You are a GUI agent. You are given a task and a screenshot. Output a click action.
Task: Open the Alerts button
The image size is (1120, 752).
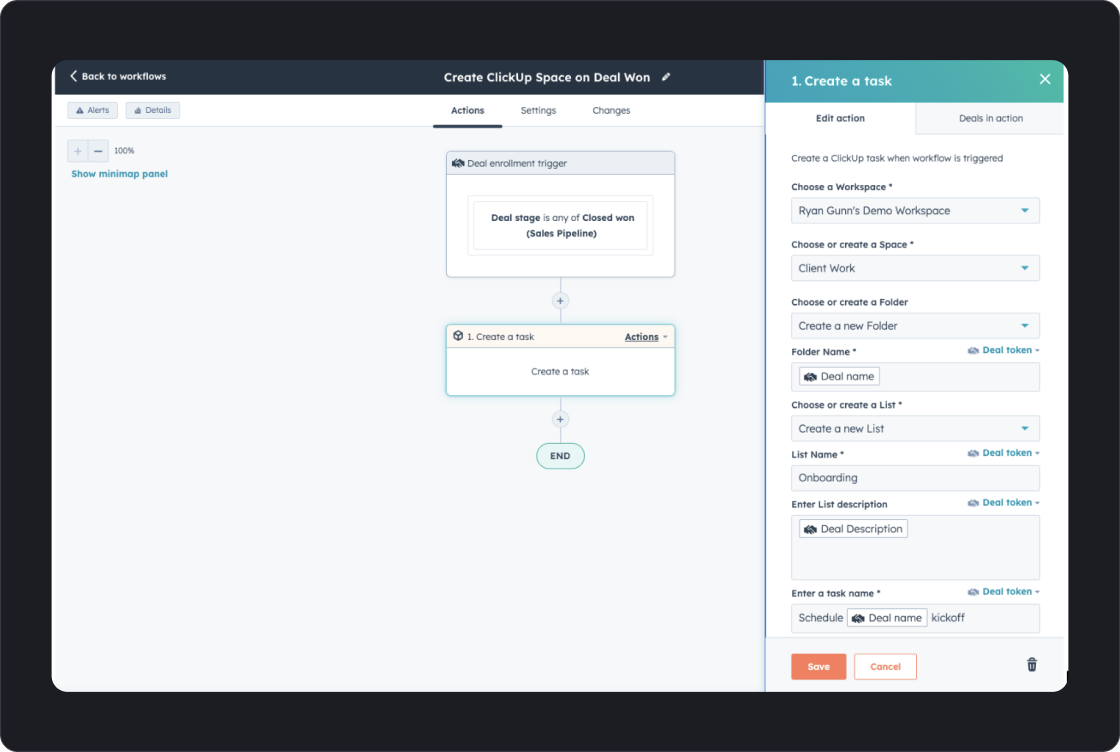tap(93, 110)
